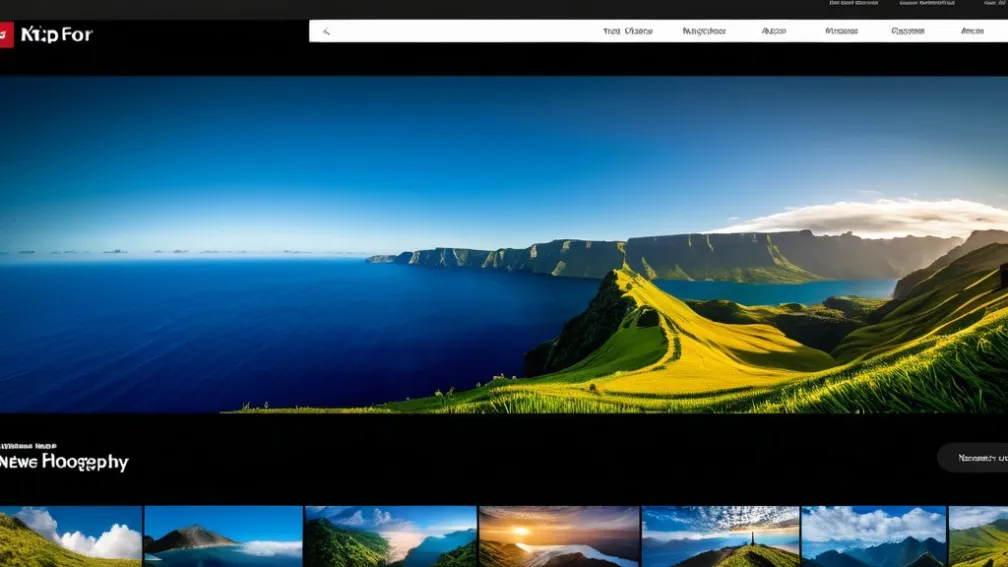Open the fifth navigation bar menu item
Screen dimensions: 1008x567
click(907, 31)
